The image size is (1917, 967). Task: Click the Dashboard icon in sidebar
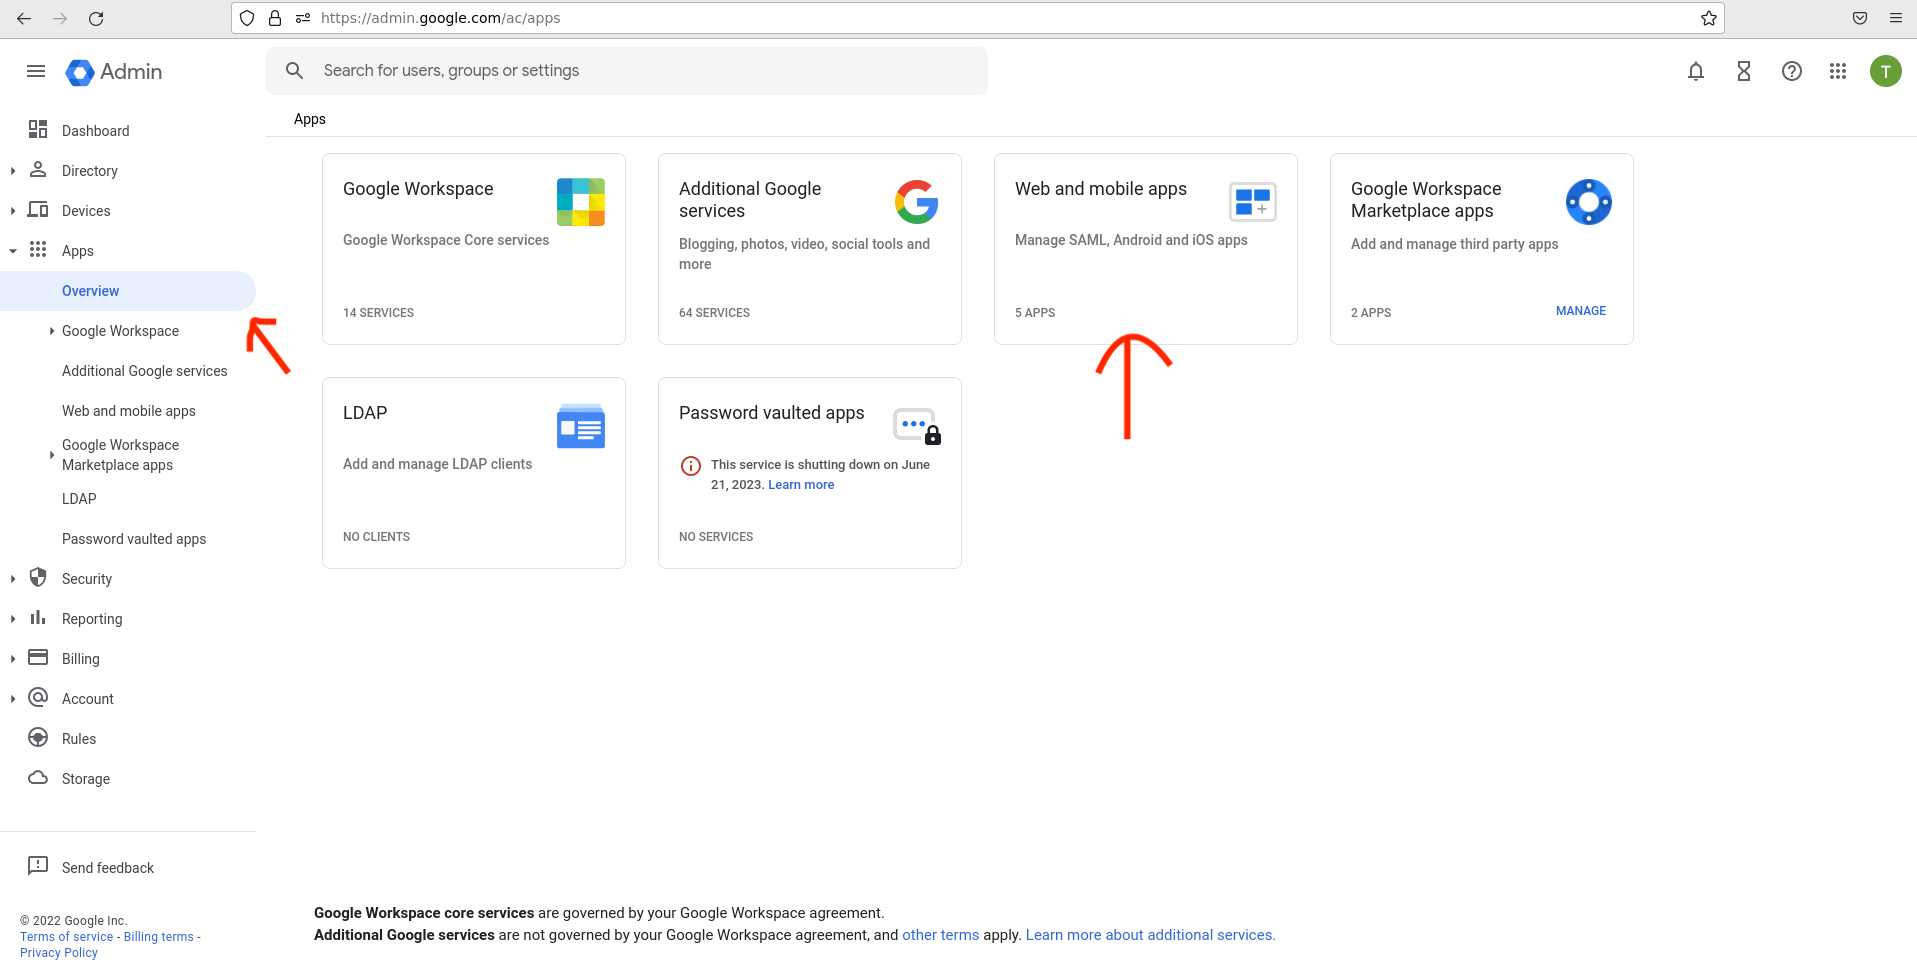(x=38, y=129)
